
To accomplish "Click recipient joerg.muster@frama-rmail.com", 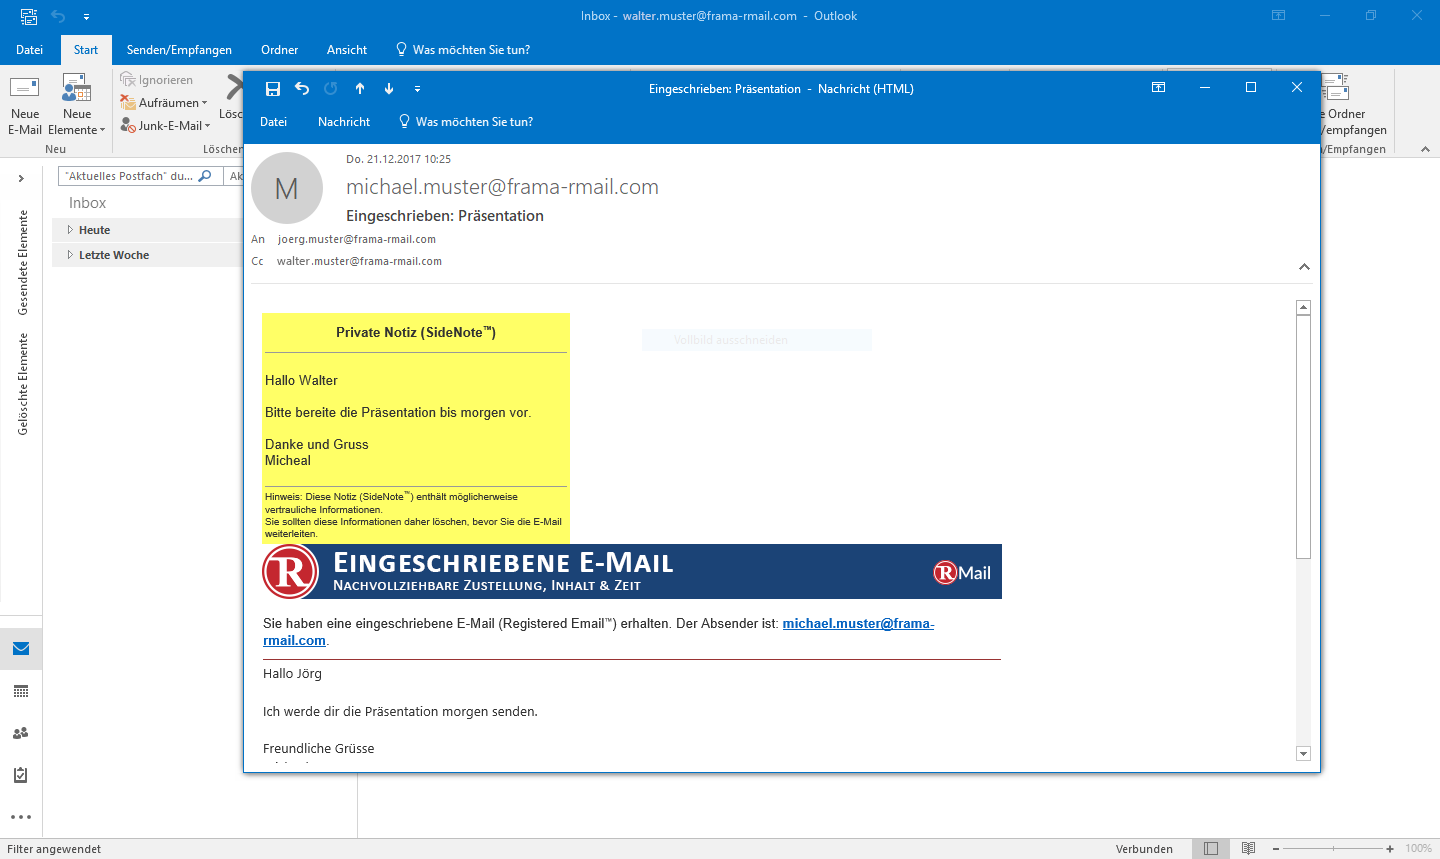I will pos(356,239).
